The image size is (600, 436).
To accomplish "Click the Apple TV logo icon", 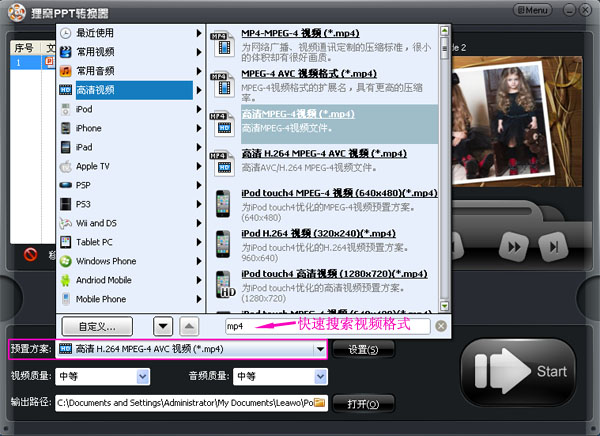I will coord(65,166).
